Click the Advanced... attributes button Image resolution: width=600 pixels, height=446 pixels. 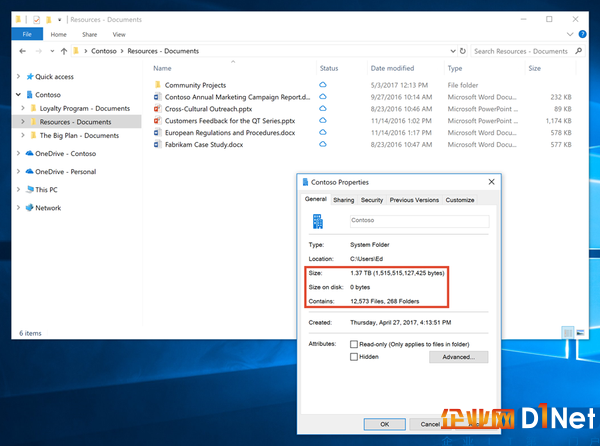[x=458, y=357]
